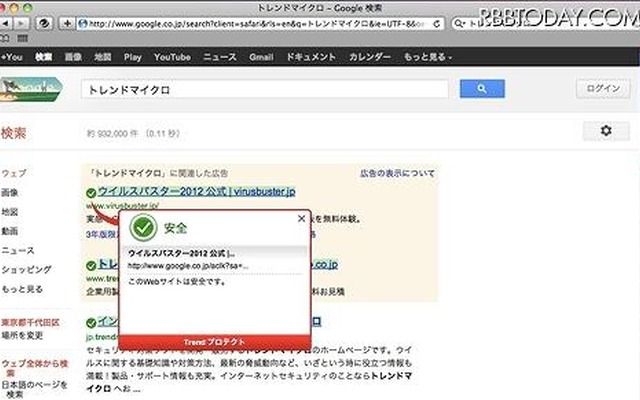
Task: Select 画像 in the black Google bar
Action: (73, 57)
